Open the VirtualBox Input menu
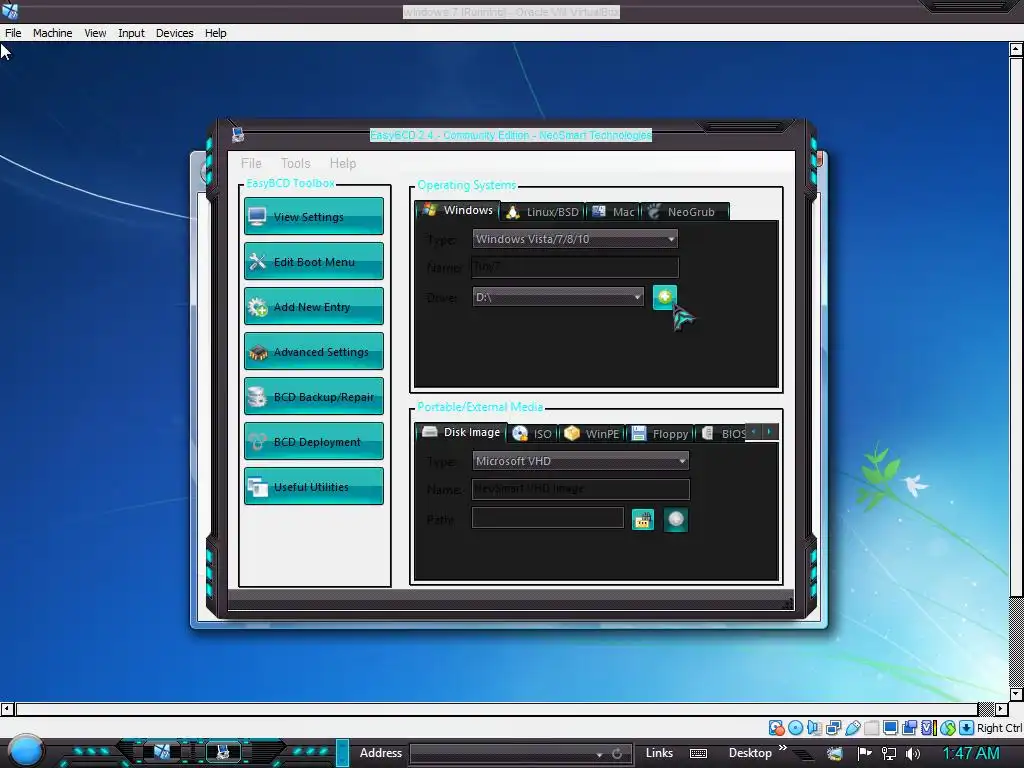 pos(131,33)
